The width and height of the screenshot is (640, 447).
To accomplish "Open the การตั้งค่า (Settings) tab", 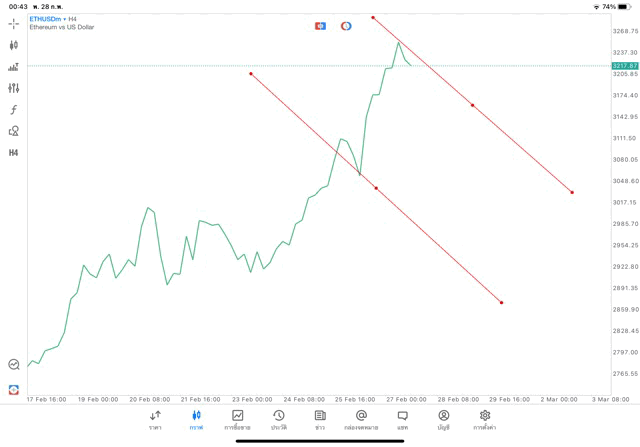I will point(485,420).
